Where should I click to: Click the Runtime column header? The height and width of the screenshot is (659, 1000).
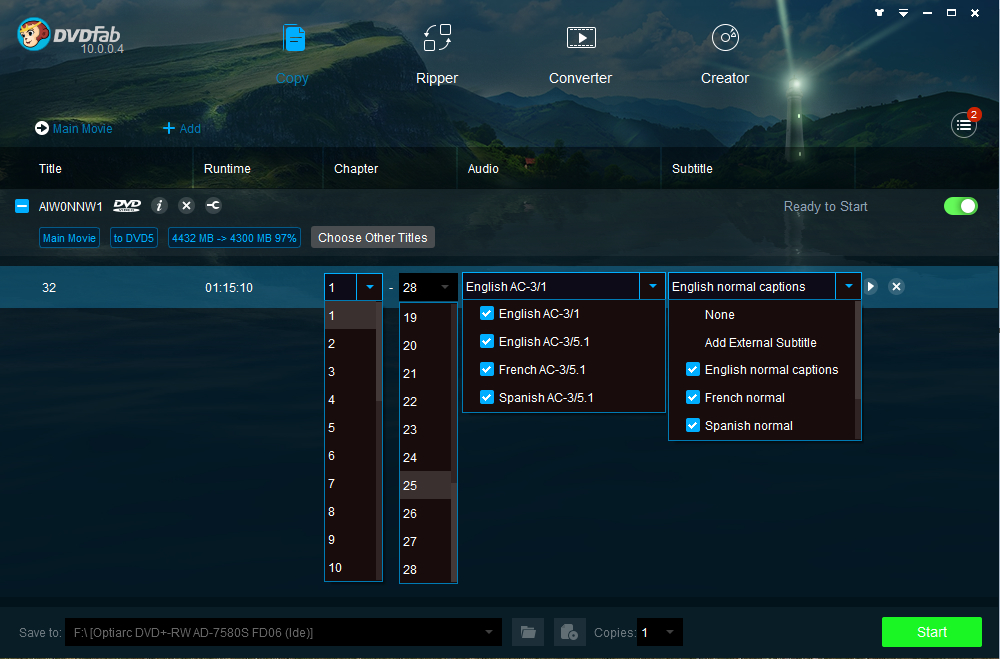(x=227, y=168)
